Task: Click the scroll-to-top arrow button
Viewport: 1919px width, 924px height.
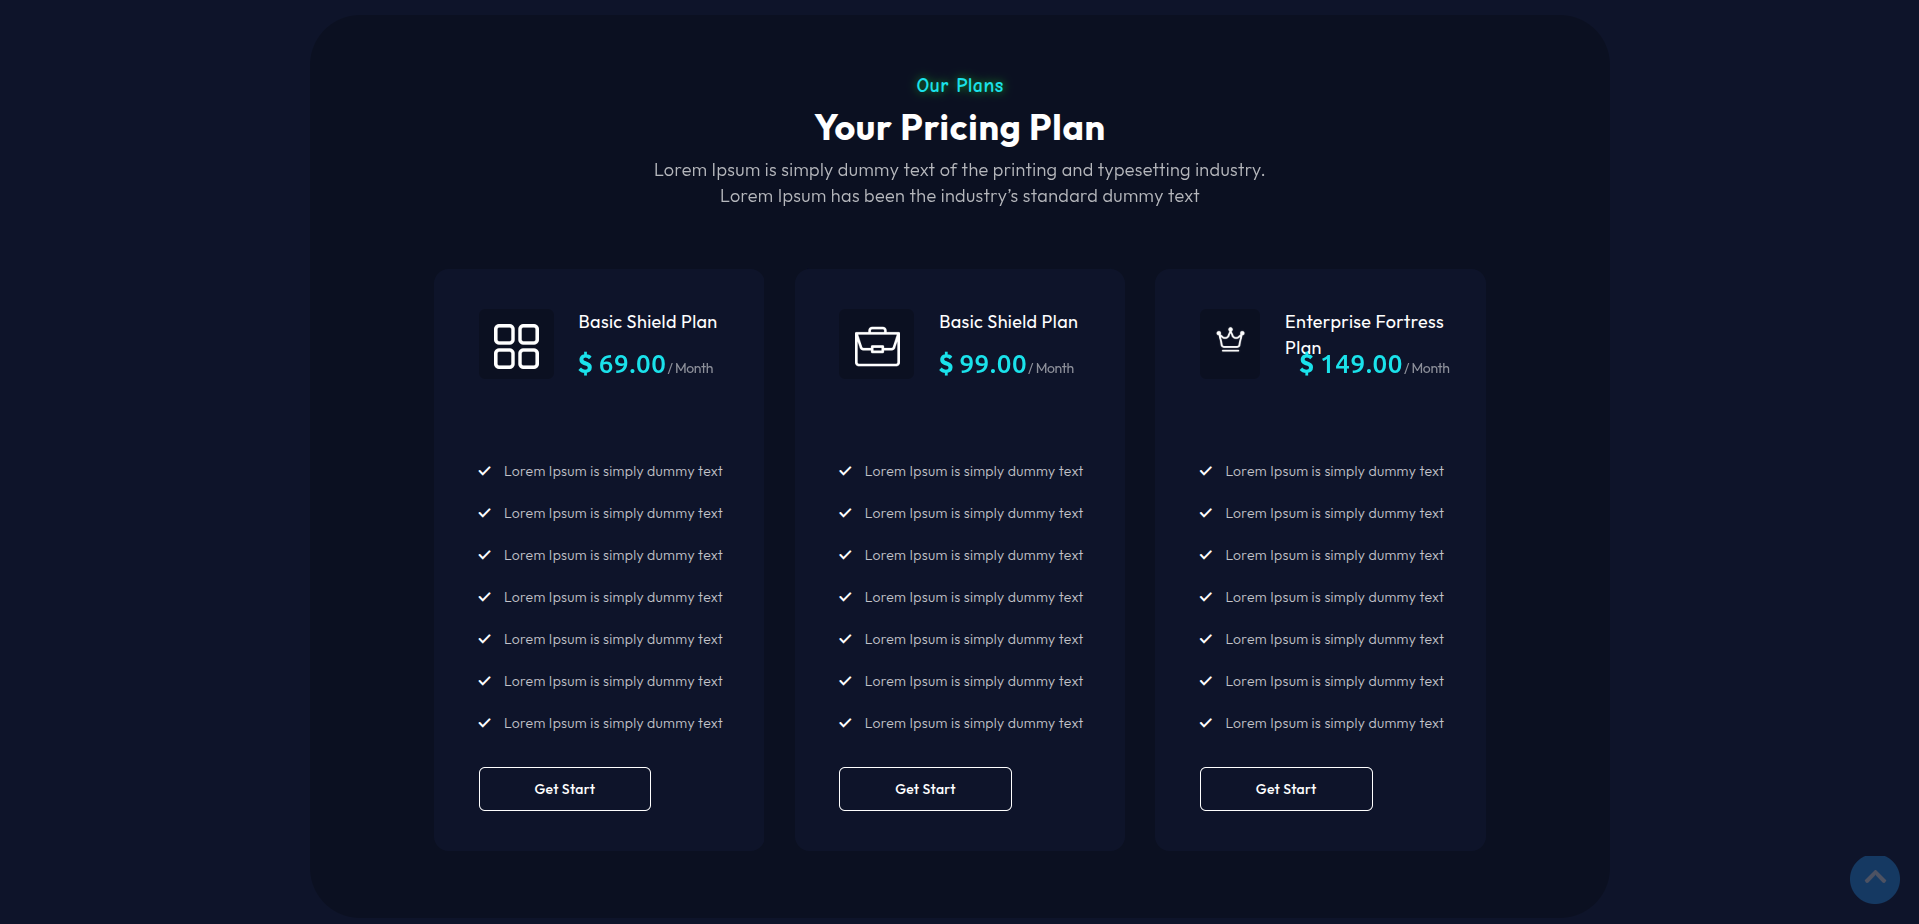Action: pyautogui.click(x=1874, y=879)
